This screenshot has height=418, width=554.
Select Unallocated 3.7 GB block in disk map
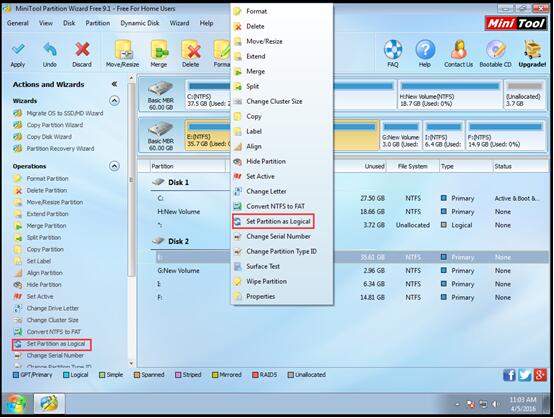coord(524,95)
